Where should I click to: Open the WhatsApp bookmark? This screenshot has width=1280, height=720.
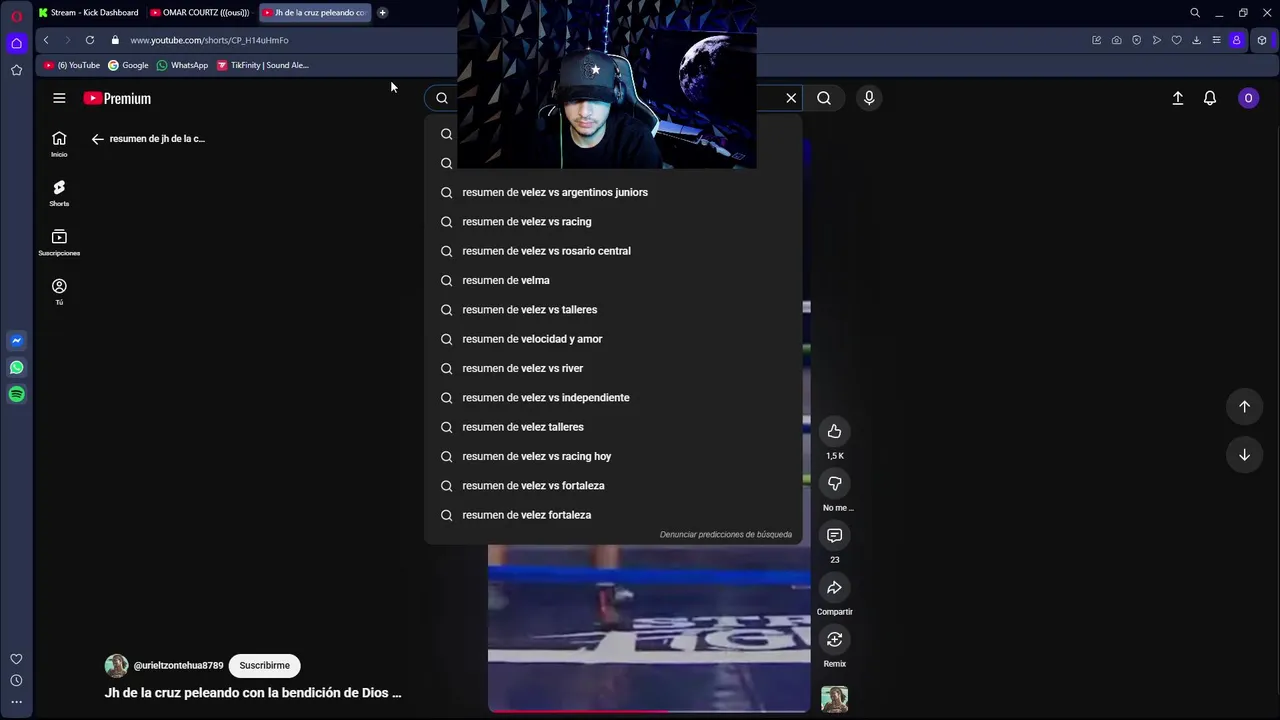pyautogui.click(x=182, y=65)
